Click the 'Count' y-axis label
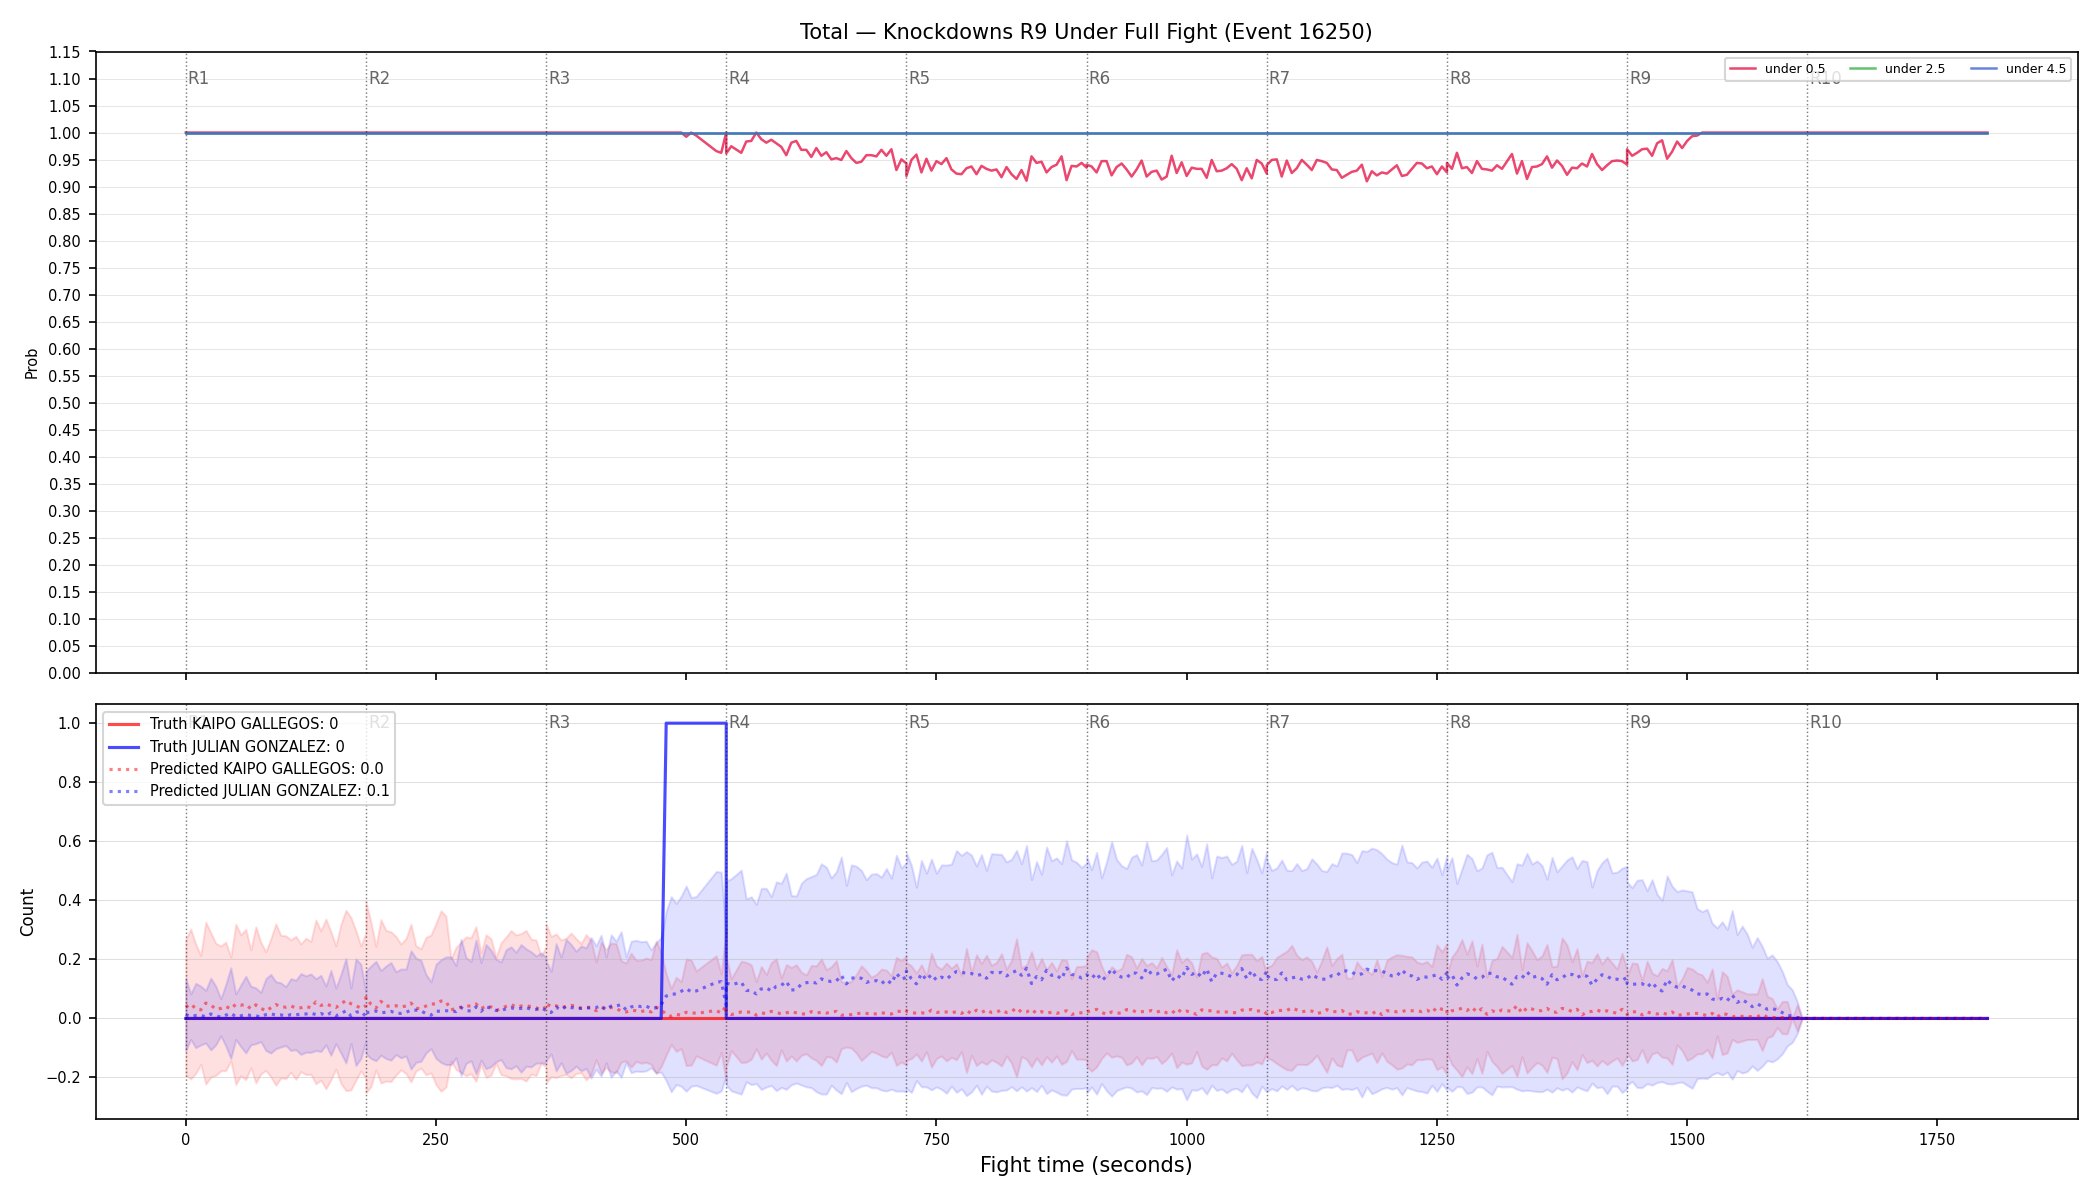Viewport: 2100px width, 1200px height. click(27, 912)
